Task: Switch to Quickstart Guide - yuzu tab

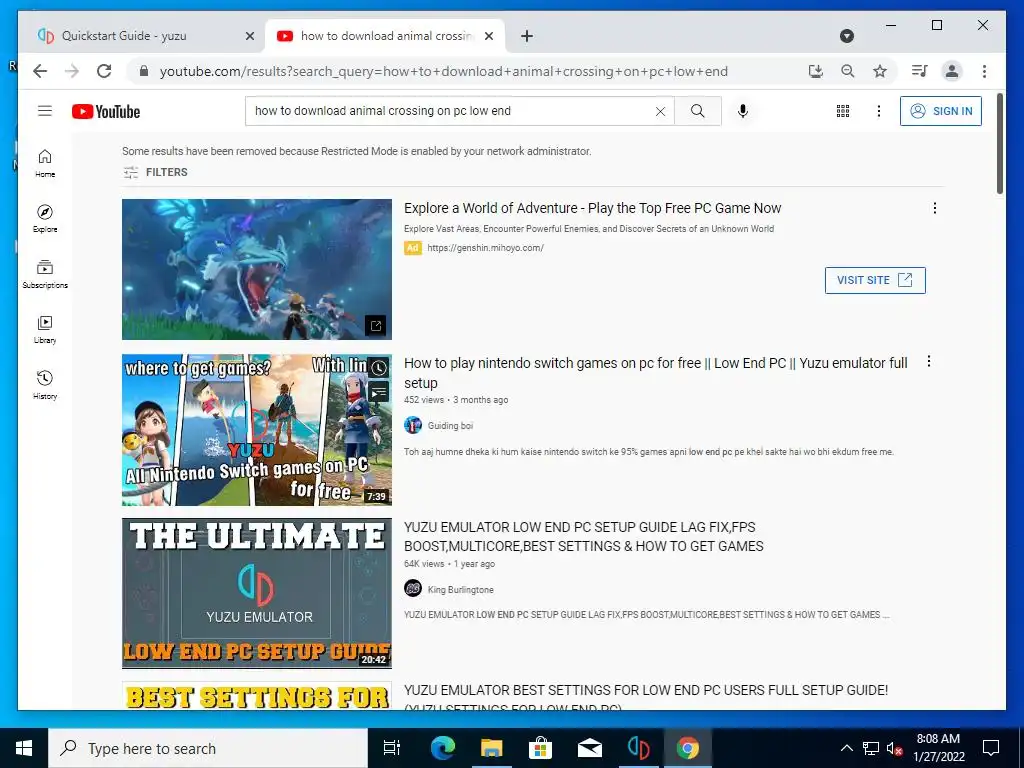Action: coord(141,36)
